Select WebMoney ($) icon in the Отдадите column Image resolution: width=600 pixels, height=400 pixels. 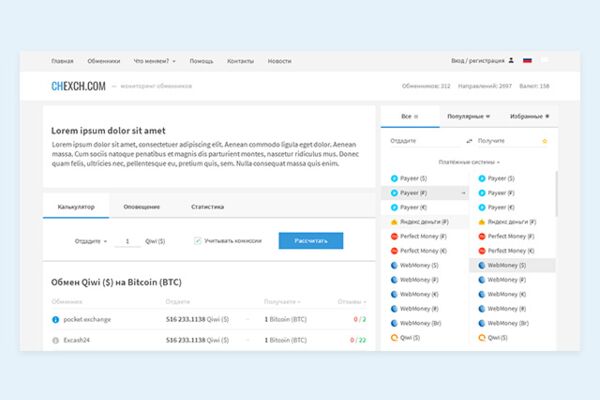coord(394,265)
